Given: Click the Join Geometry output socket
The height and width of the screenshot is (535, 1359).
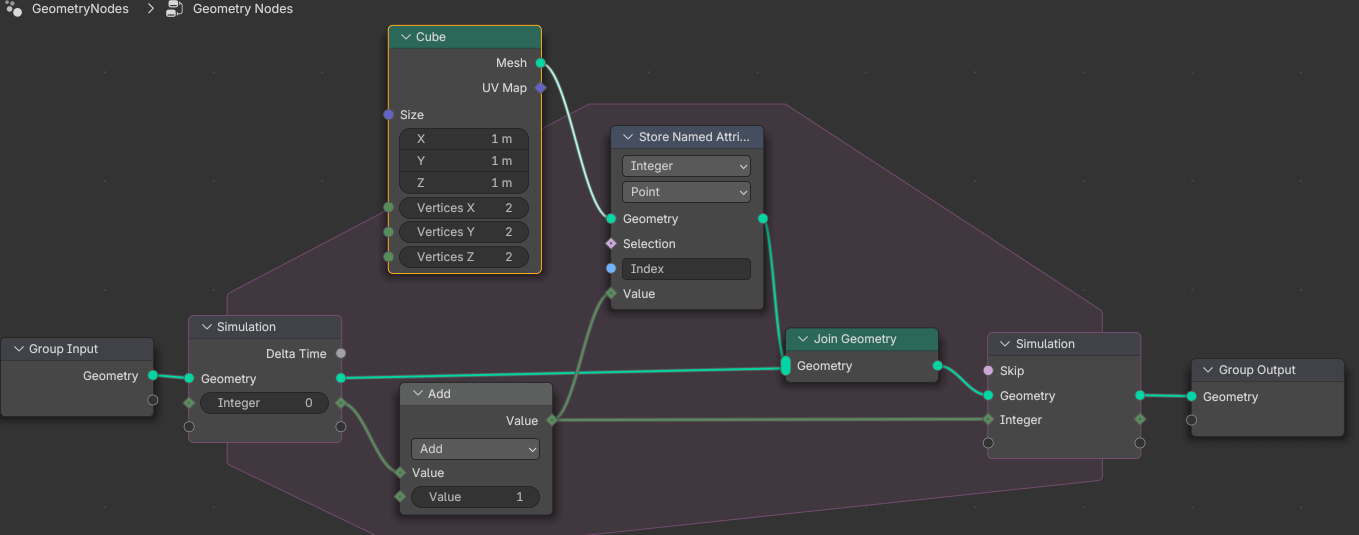Looking at the screenshot, I should pos(937,366).
